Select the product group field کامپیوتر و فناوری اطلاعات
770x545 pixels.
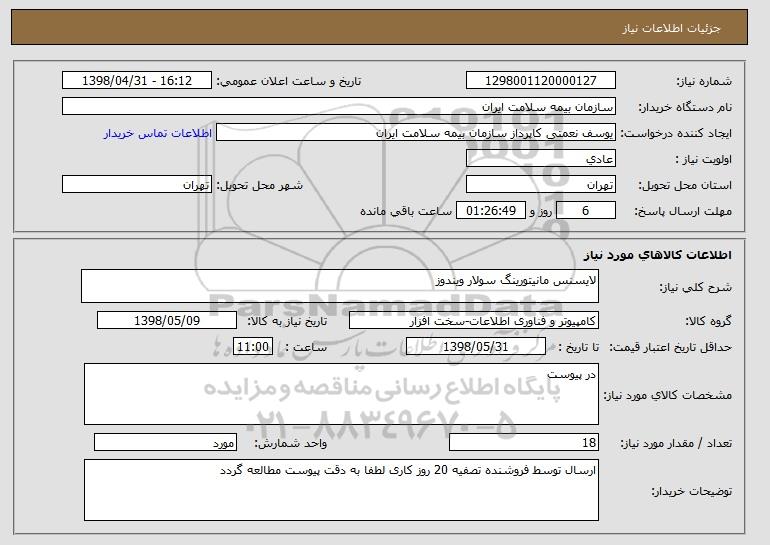(474, 321)
